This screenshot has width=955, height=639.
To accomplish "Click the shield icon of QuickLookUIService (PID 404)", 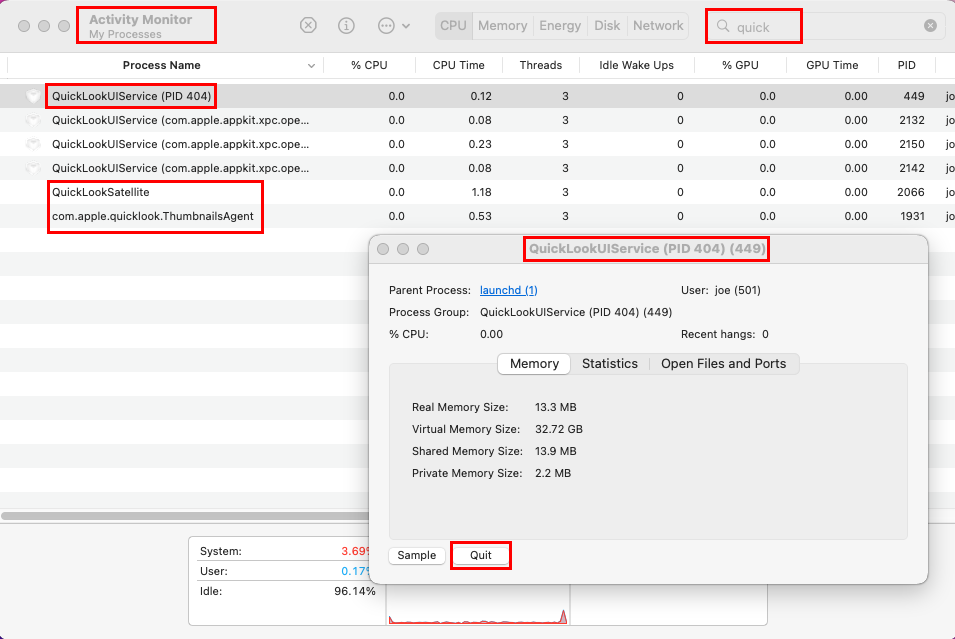I will (33, 96).
